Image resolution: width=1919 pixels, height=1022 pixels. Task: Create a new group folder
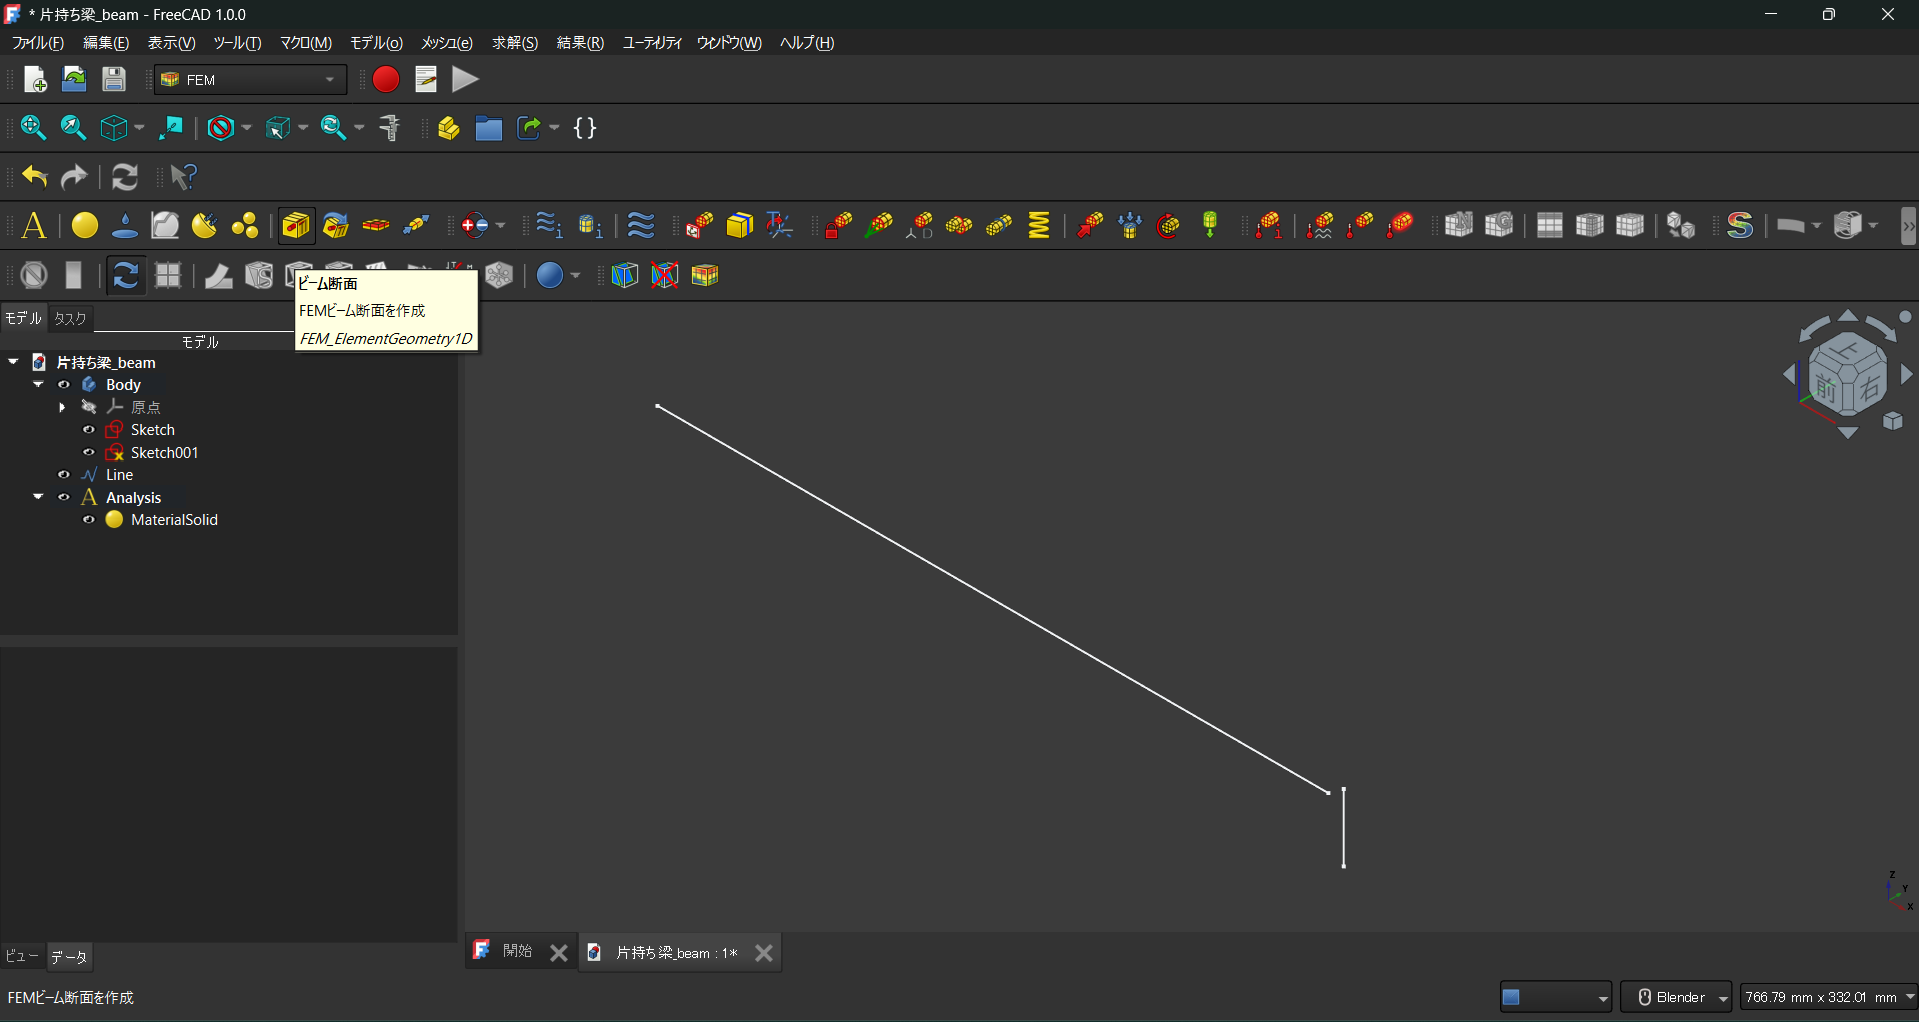tap(488, 128)
